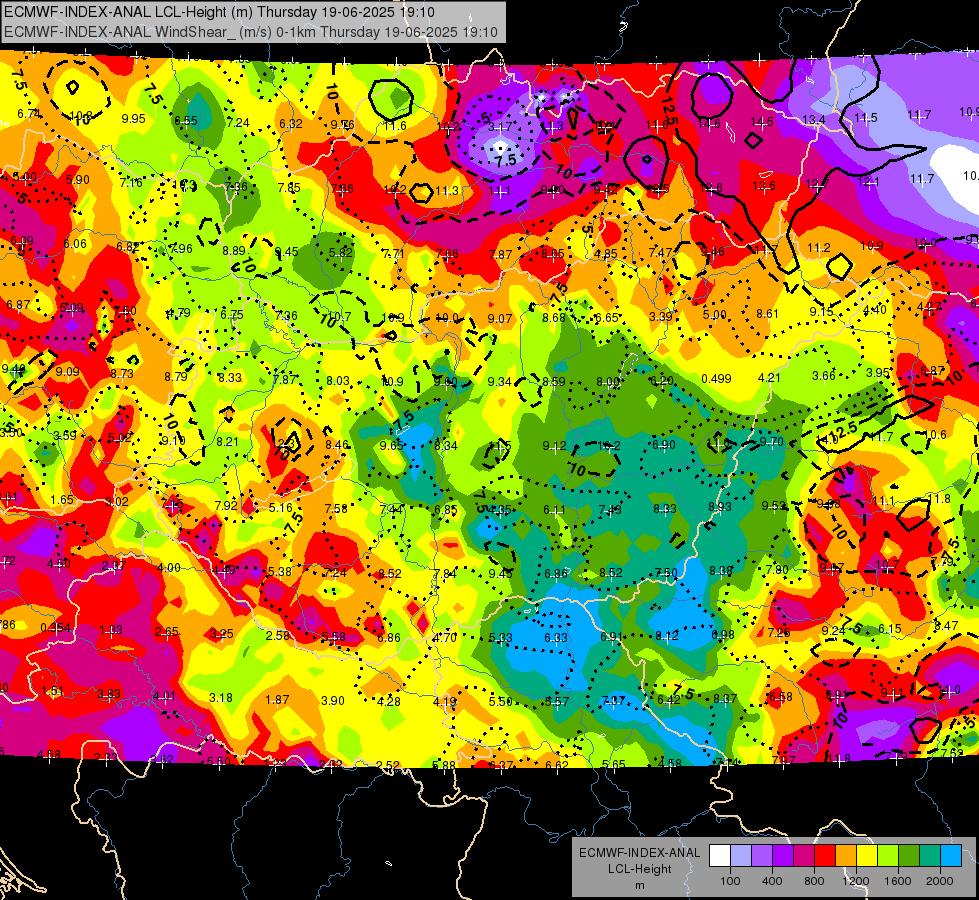The image size is (979, 900).
Task: Click the map value 9.09
Action: (x=67, y=372)
